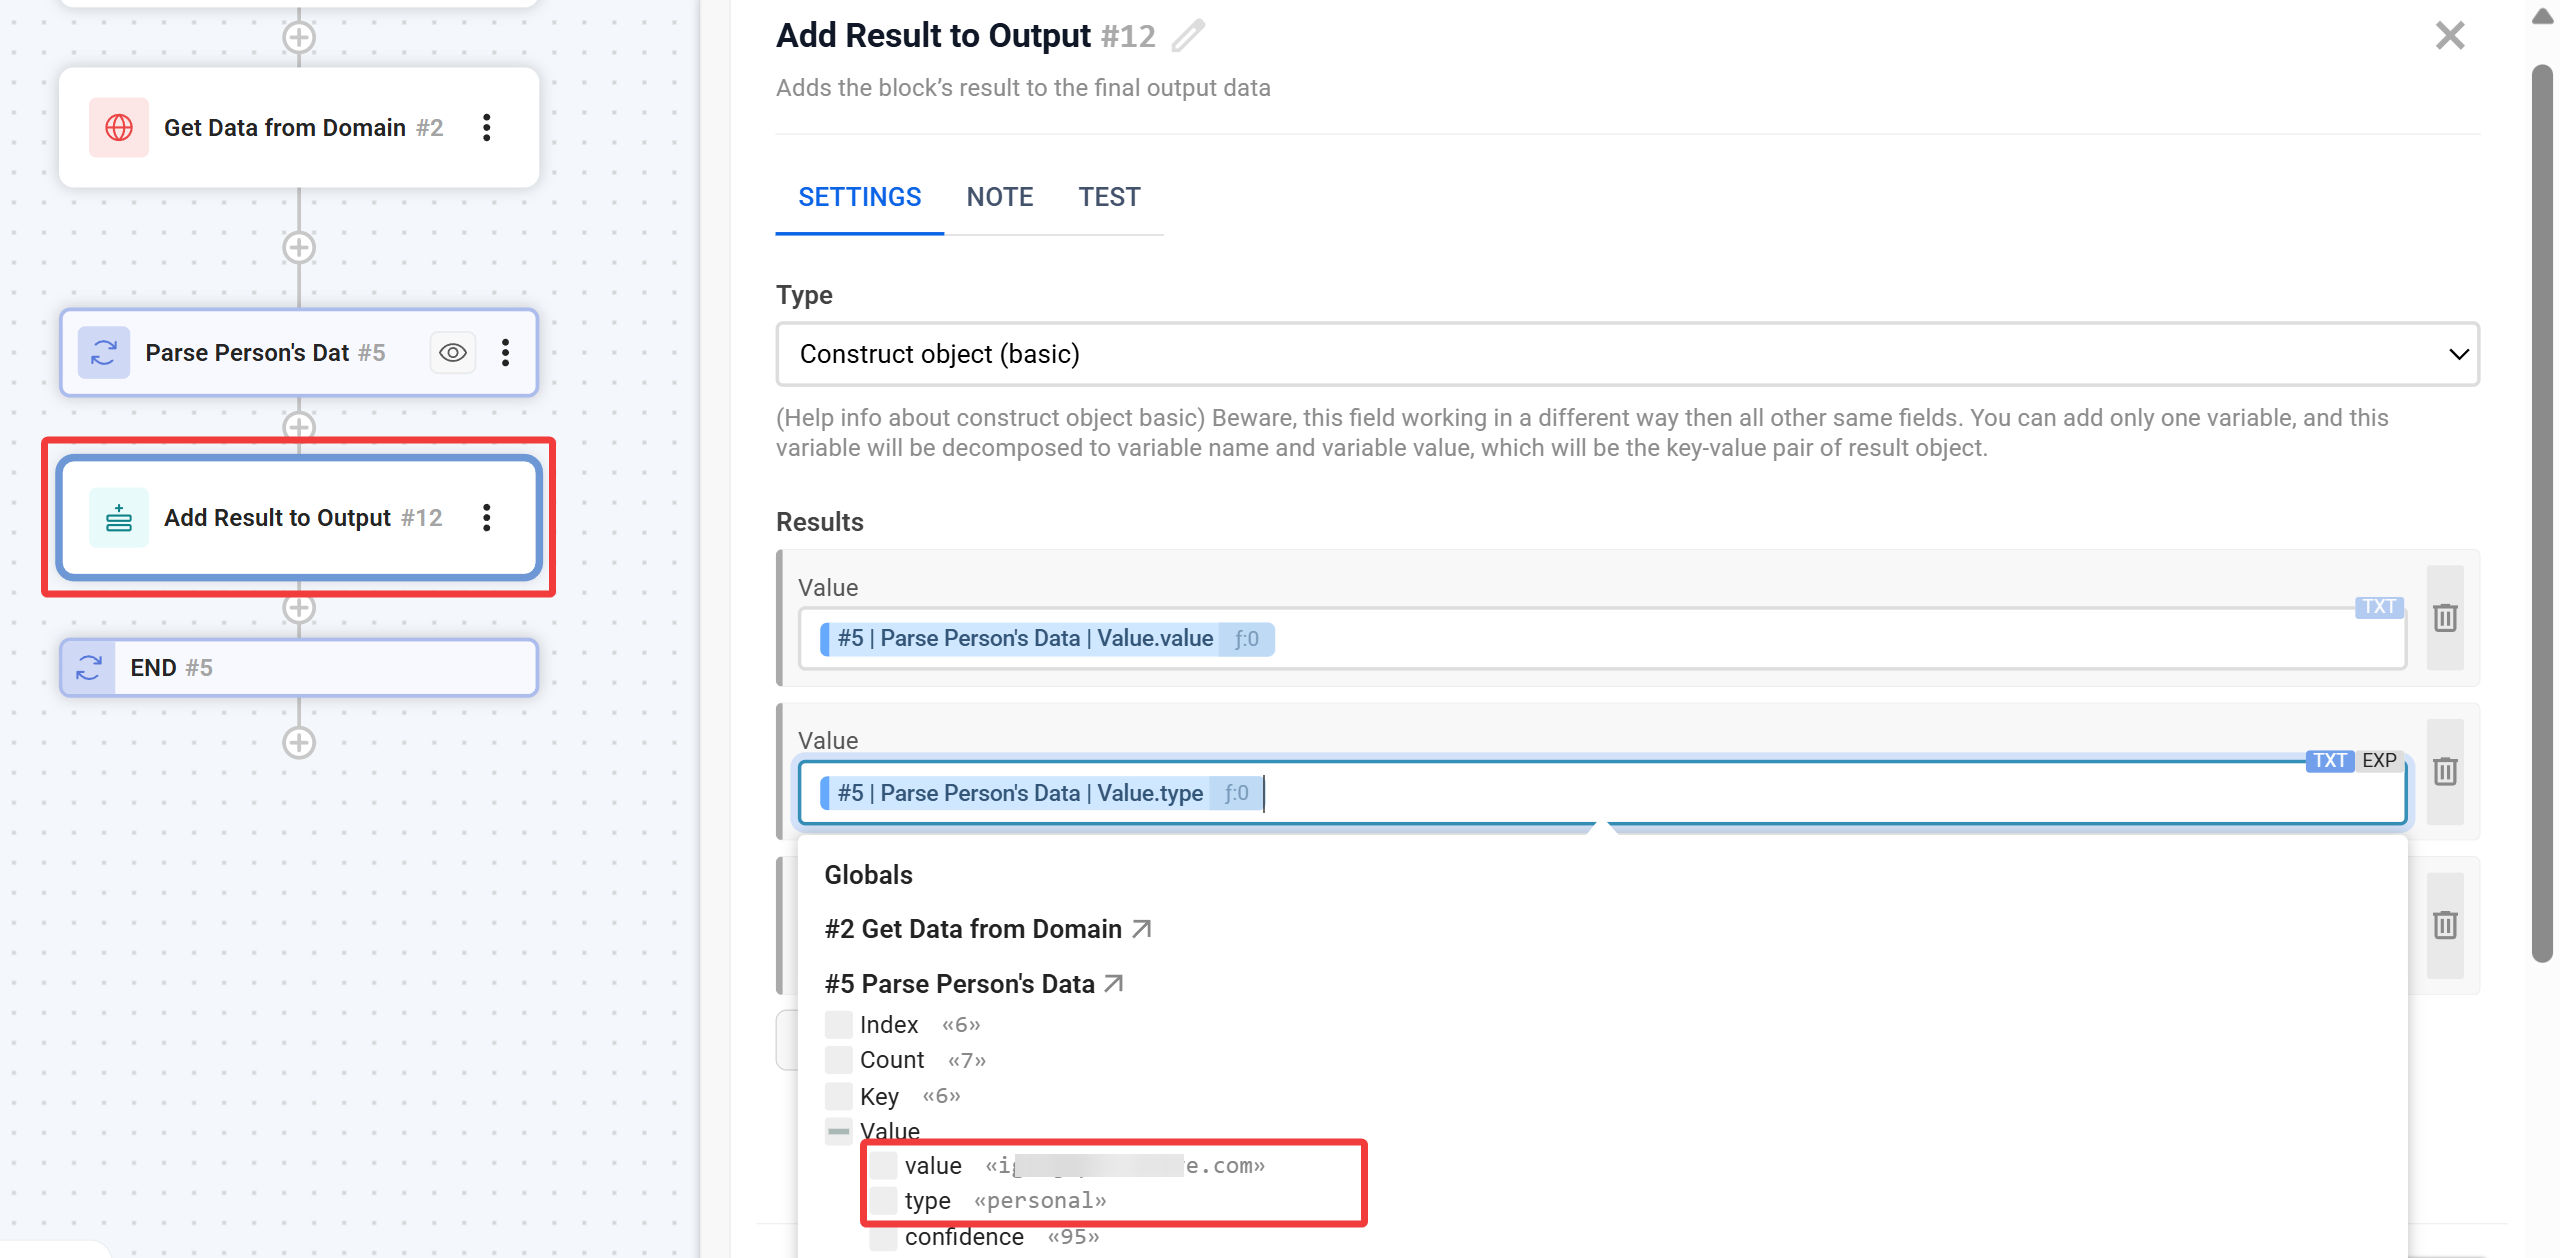
Task: Click the pencil icon to rename block
Action: click(x=1188, y=36)
